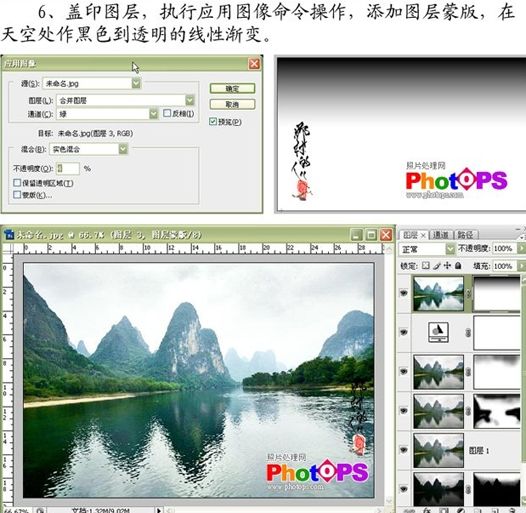Image resolution: width=526 pixels, height=513 pixels.
Task: Toggle lock image pixels brush icon
Action: pos(436,266)
